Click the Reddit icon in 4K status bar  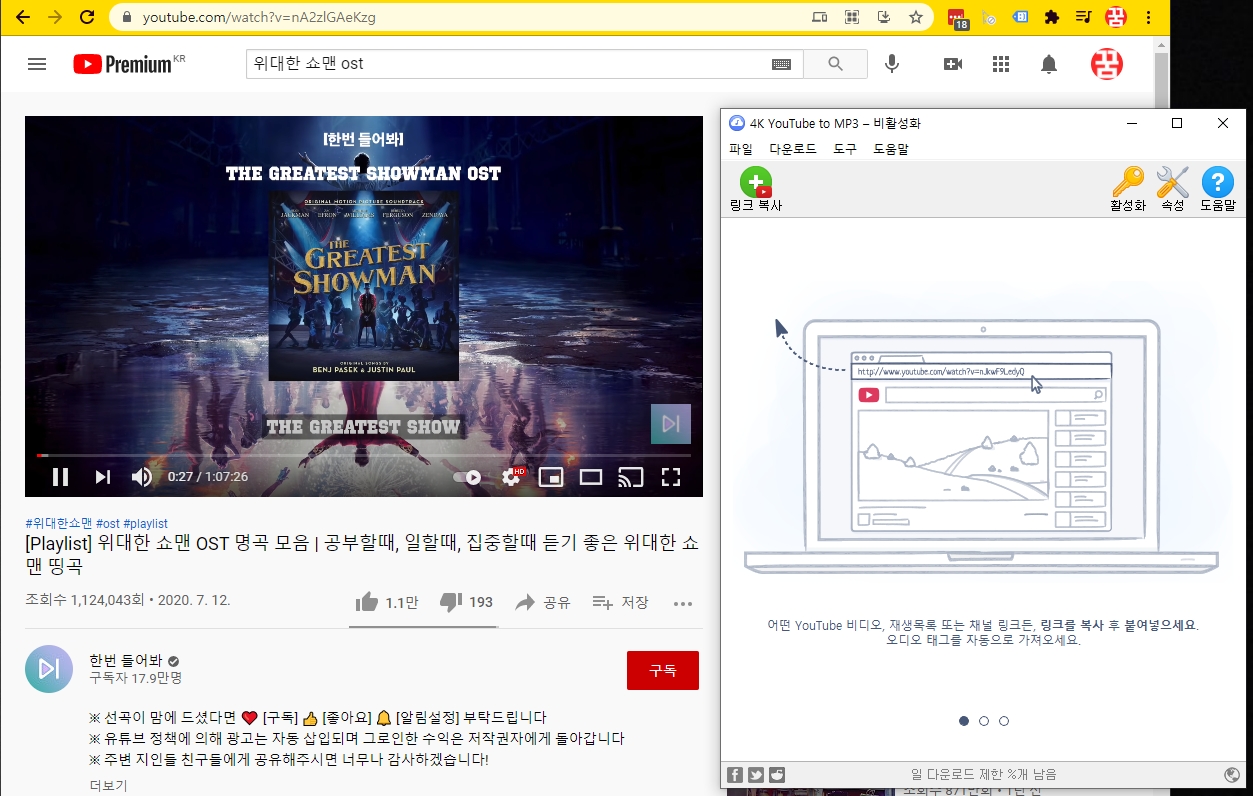click(x=777, y=775)
